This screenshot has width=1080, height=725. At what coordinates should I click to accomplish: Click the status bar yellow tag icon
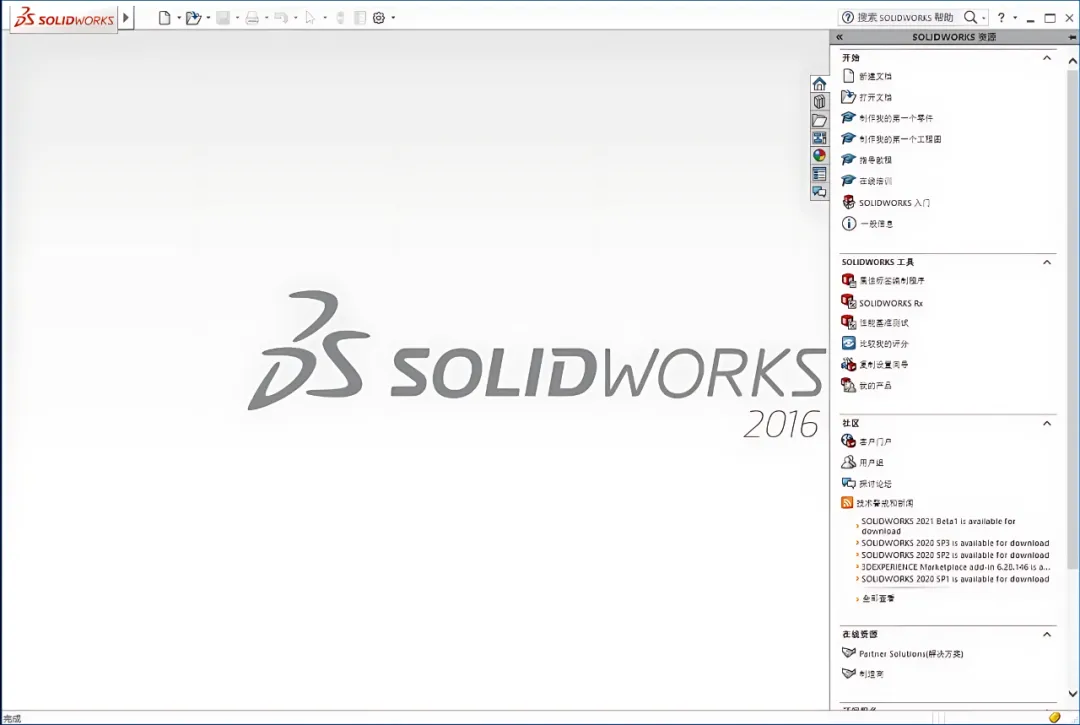click(1054, 717)
